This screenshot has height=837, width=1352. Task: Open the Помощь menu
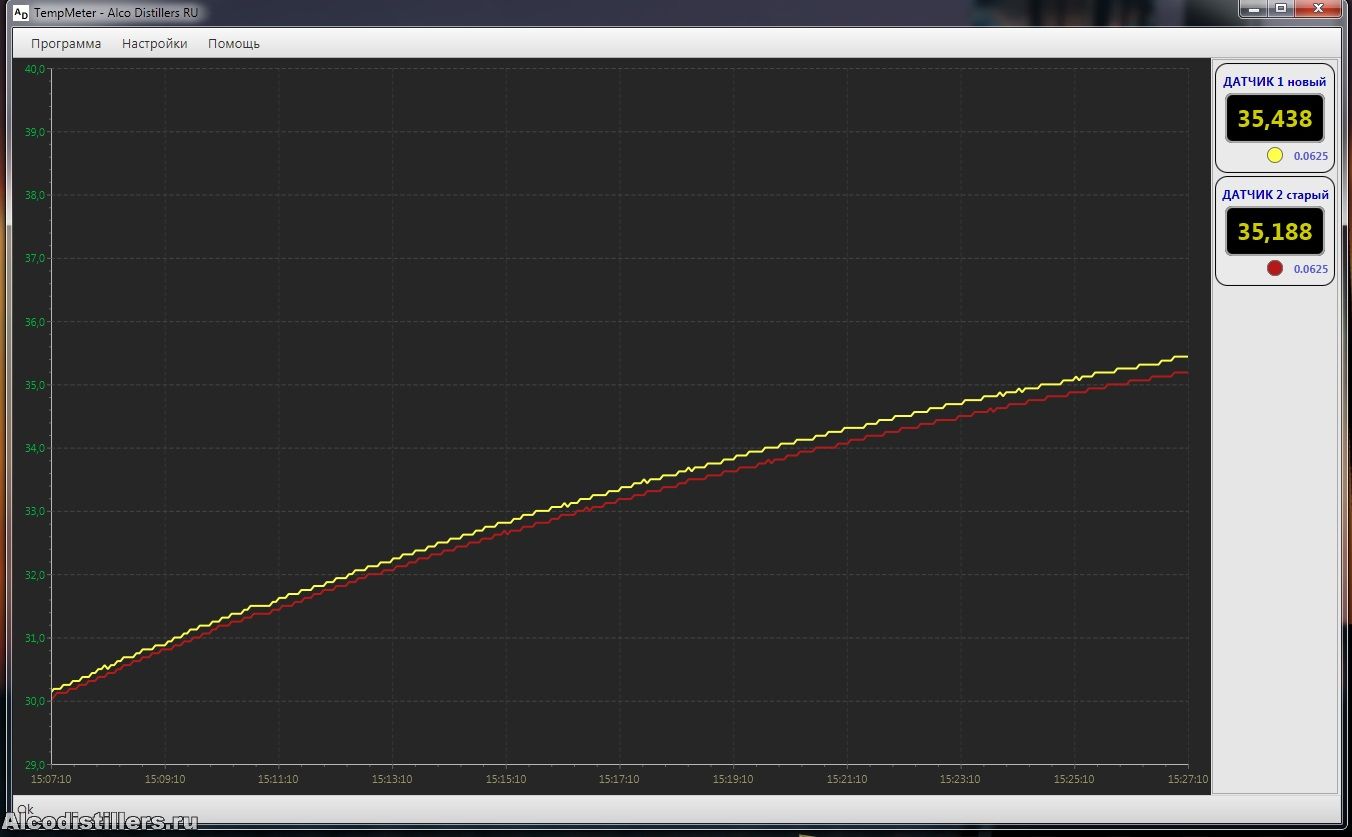[234, 44]
